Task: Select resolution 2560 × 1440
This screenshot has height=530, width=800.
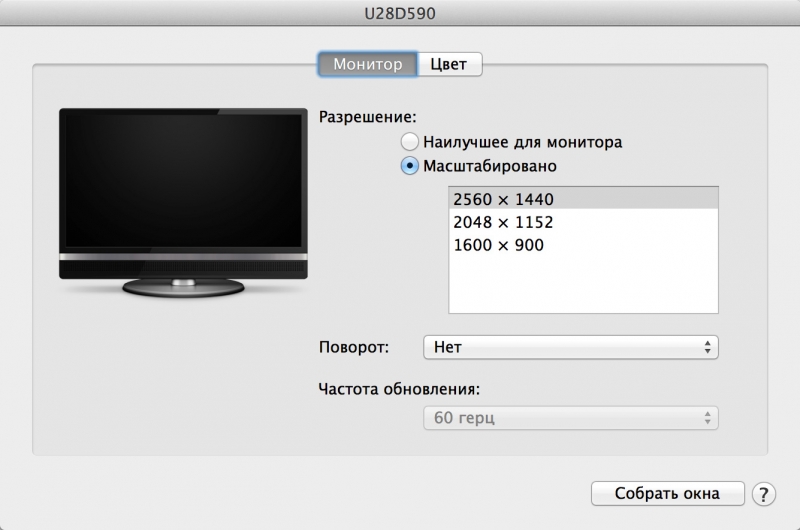Action: [583, 199]
